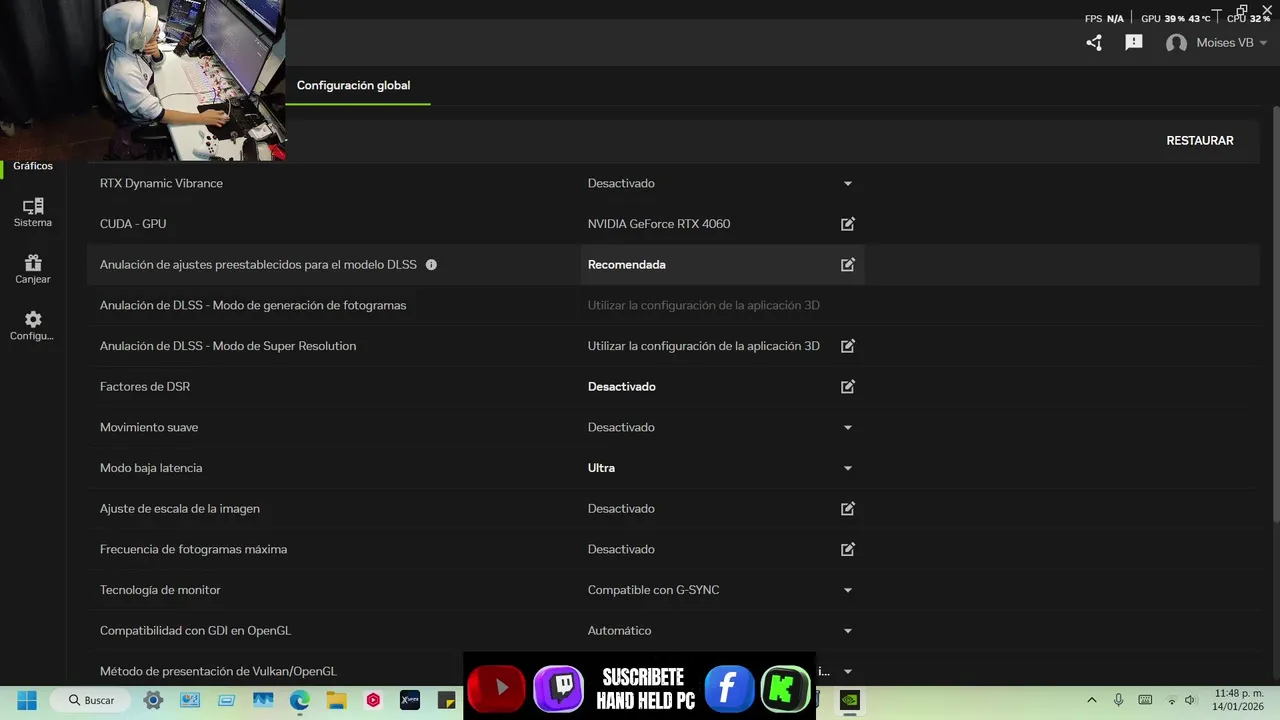Click the user avatar icon
The height and width of the screenshot is (720, 1280).
(1177, 43)
